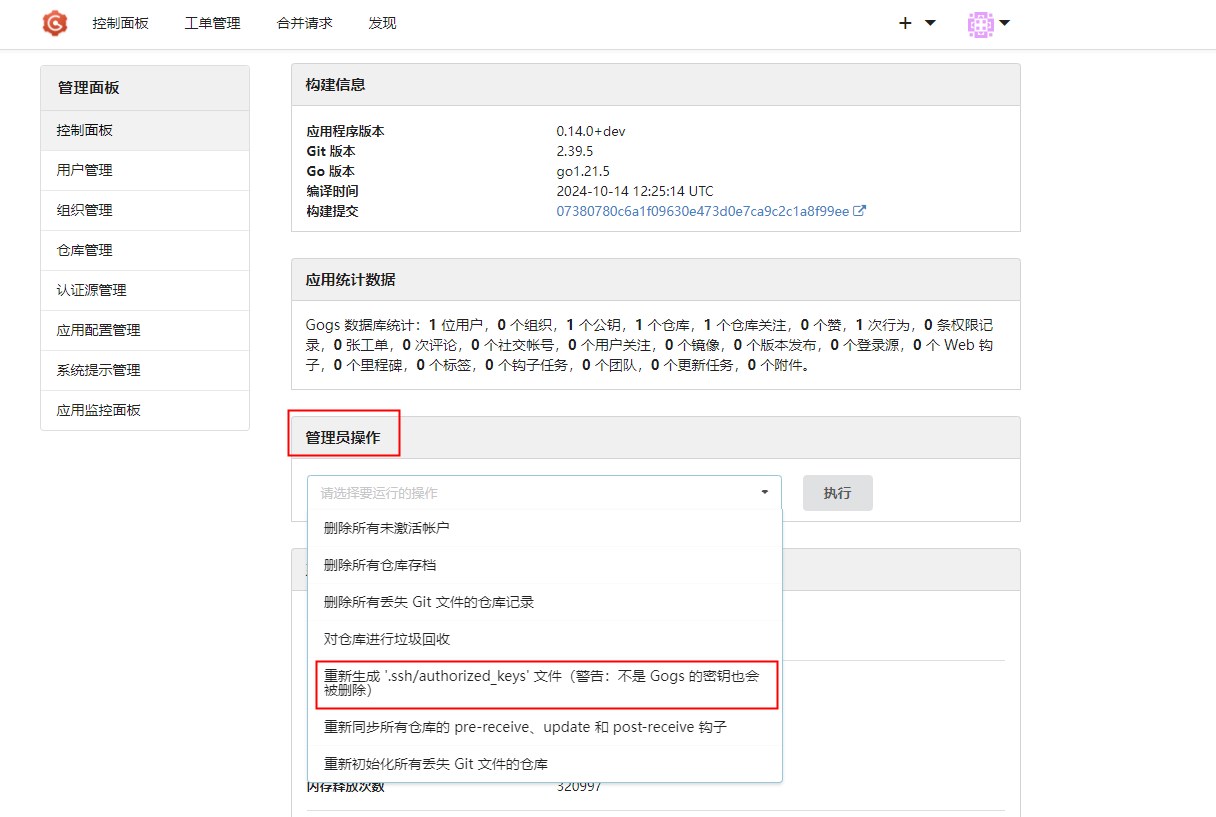Choose 删除所有仓库存档 option

click(x=544, y=565)
